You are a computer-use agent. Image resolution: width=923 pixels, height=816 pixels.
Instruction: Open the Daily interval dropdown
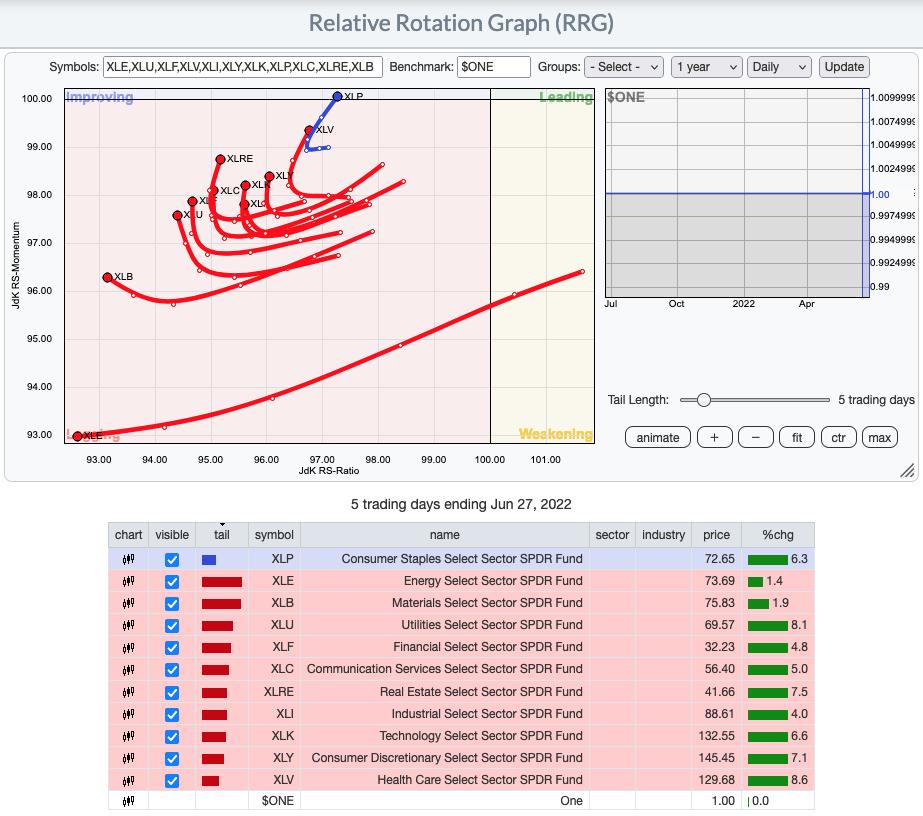tap(779, 67)
